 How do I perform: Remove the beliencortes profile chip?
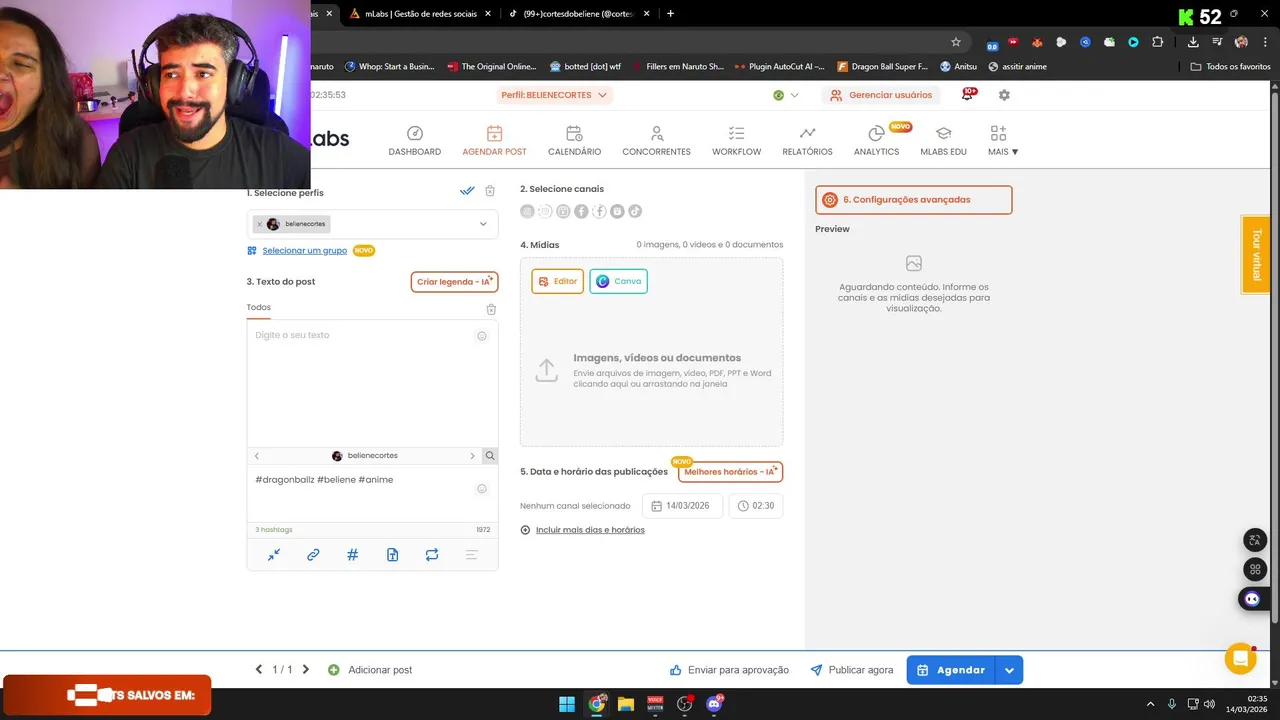[260, 224]
